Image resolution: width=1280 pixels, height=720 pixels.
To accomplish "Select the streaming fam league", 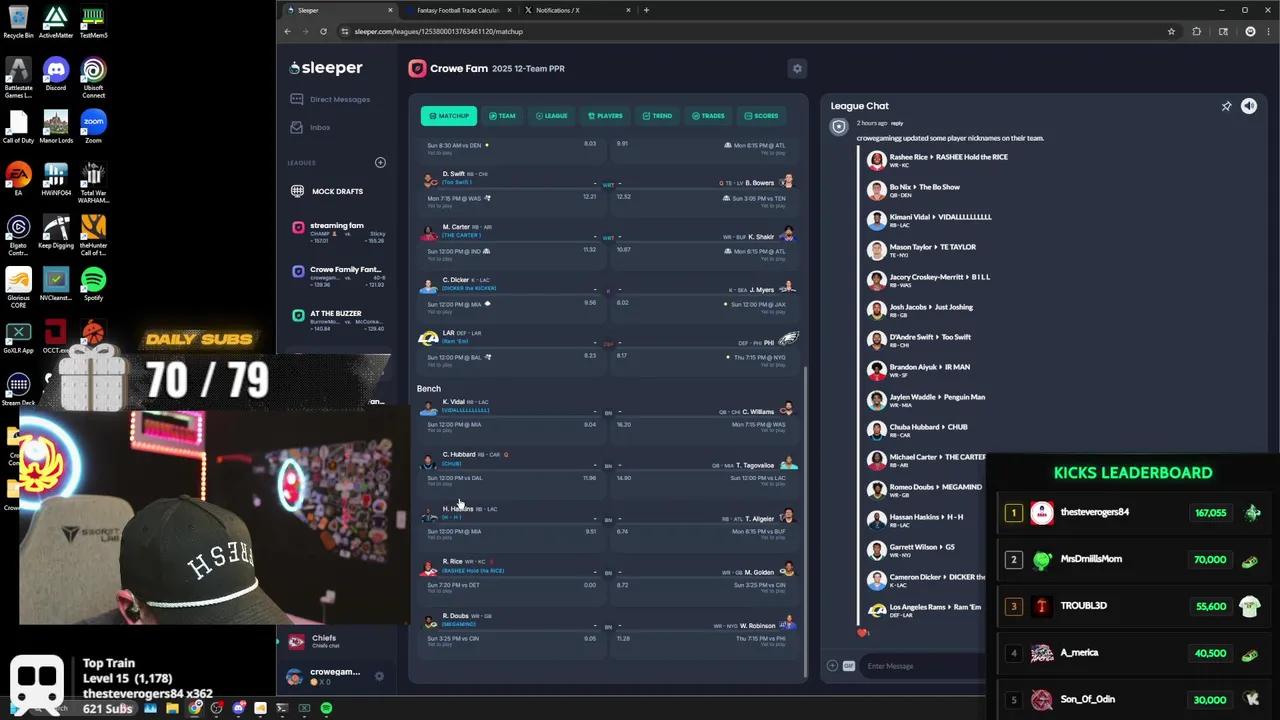I will [338, 231].
